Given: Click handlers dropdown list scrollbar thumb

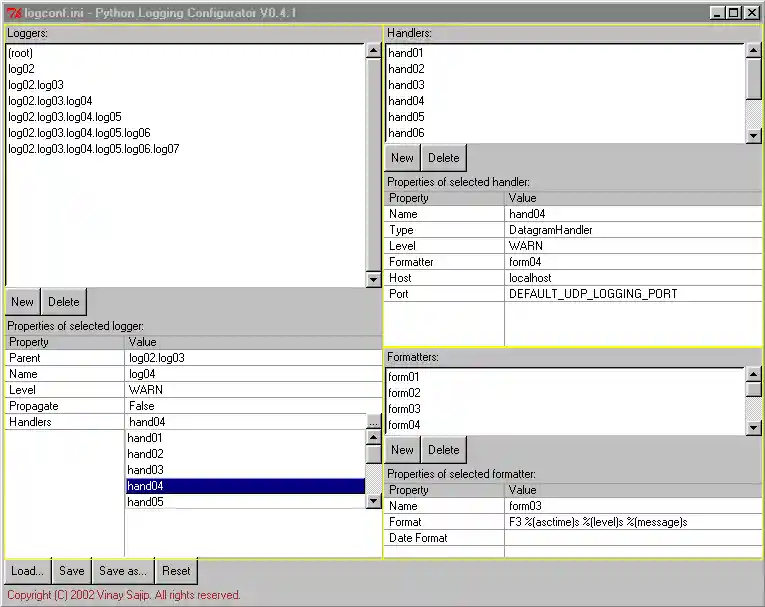Looking at the screenshot, I should tap(373, 454).
